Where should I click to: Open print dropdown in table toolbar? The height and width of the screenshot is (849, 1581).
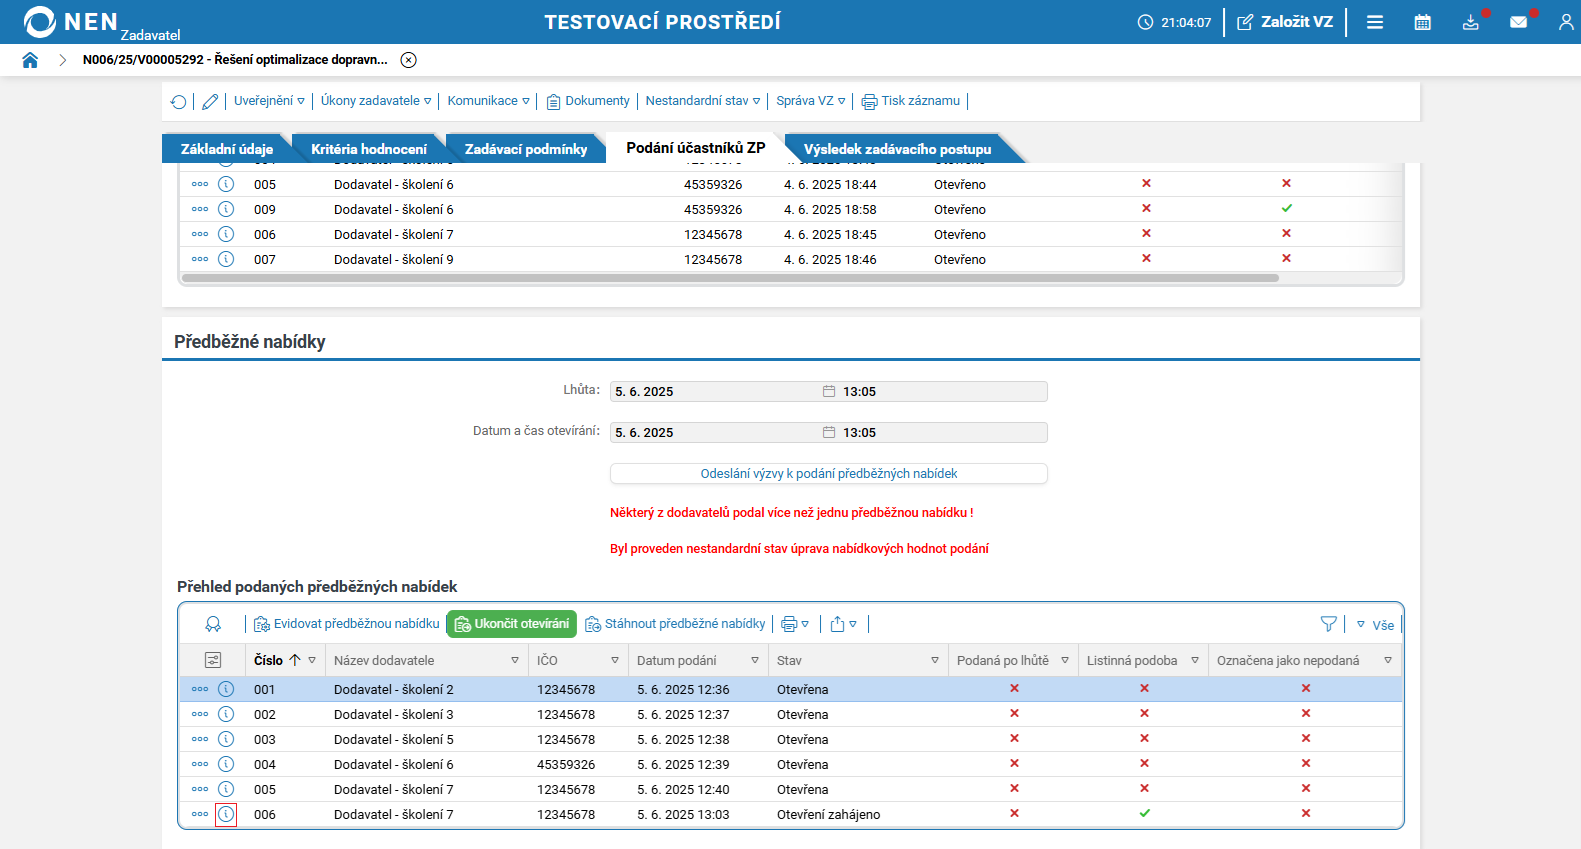(x=795, y=624)
